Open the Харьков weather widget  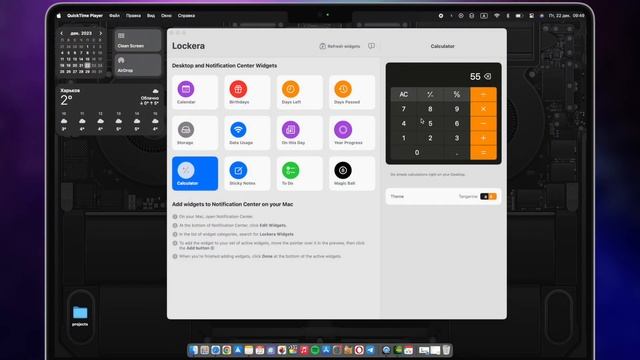(109, 109)
